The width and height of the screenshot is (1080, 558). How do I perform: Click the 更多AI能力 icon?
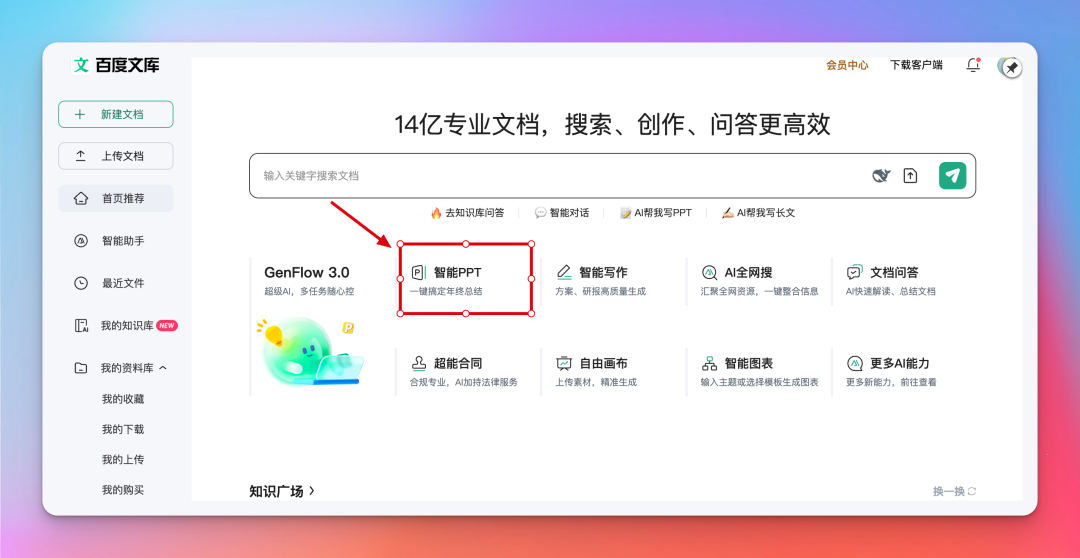(x=855, y=363)
